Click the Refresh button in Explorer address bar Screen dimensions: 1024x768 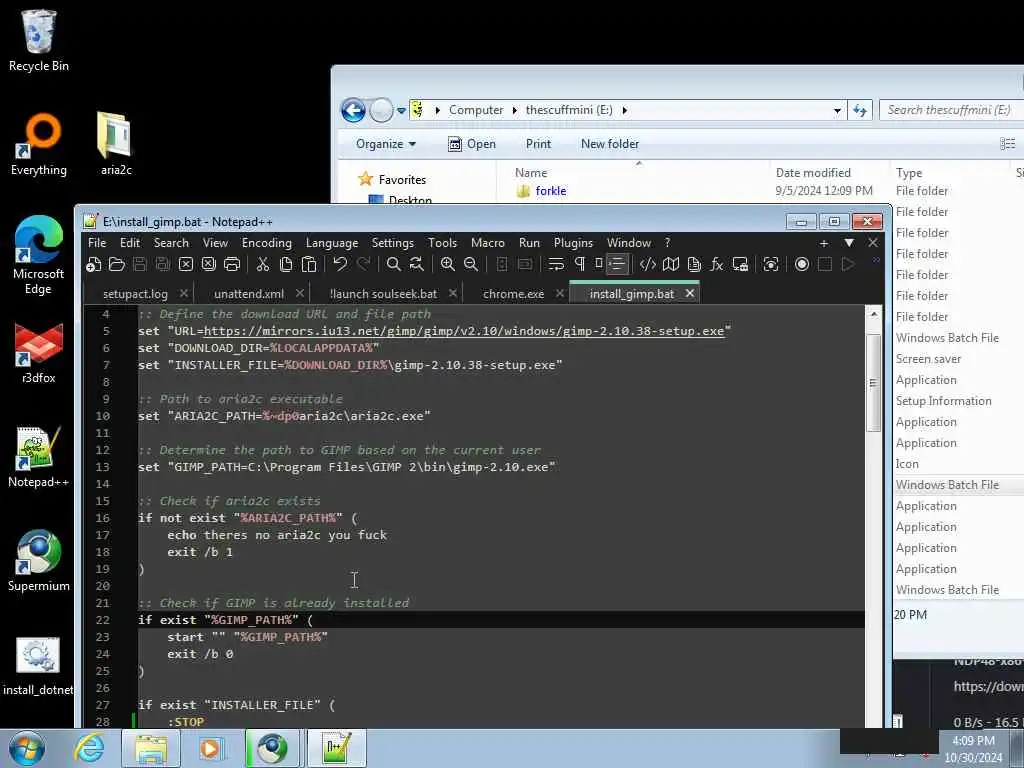[860, 110]
